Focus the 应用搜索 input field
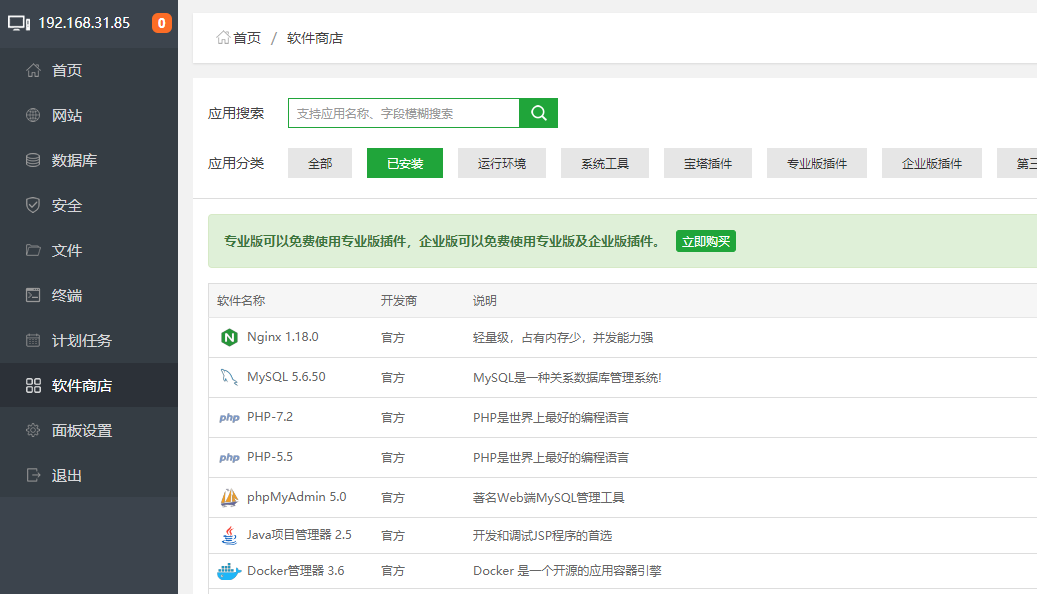Screen dimensions: 1037x594 click(x=404, y=113)
